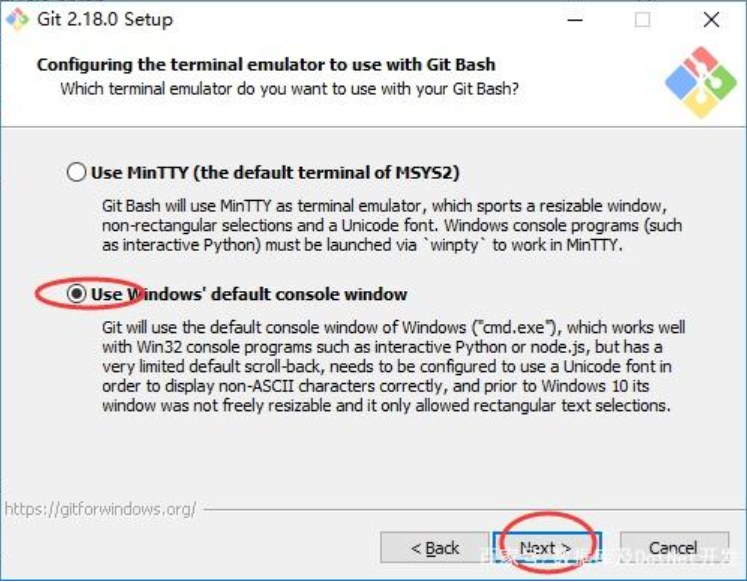This screenshot has height=582, width=747.
Task: Click the 'Use MinTTY (the default terminal of MSYS2)' label
Action: 275,172
